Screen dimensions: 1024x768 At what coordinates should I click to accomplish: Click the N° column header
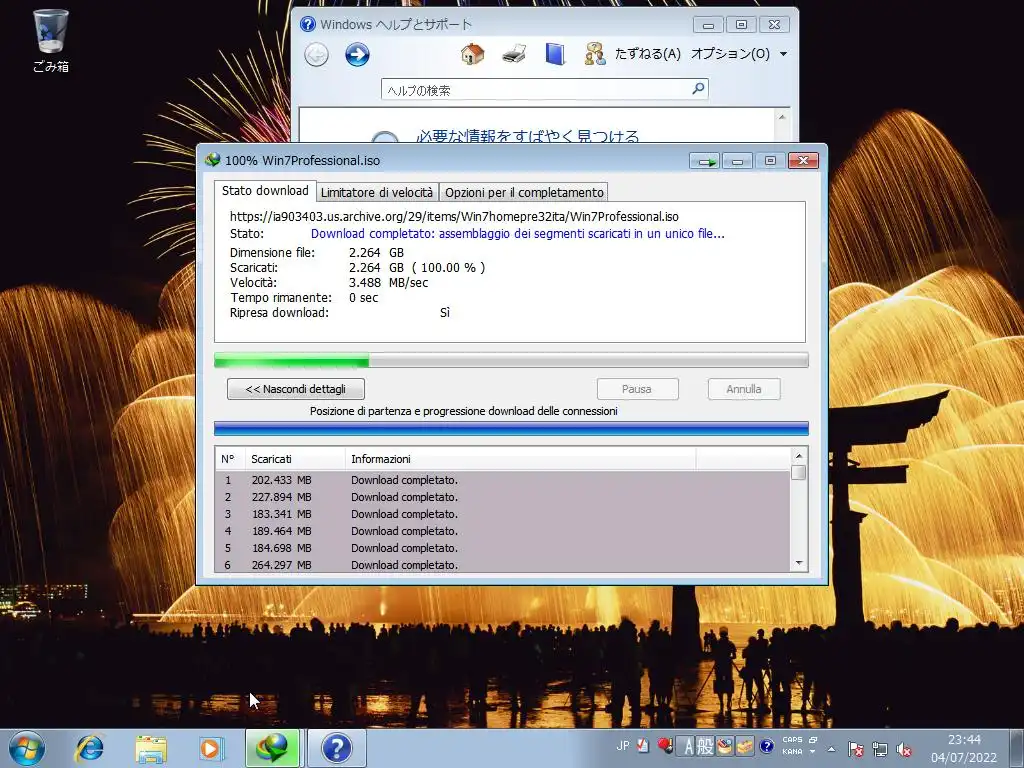[x=229, y=459]
